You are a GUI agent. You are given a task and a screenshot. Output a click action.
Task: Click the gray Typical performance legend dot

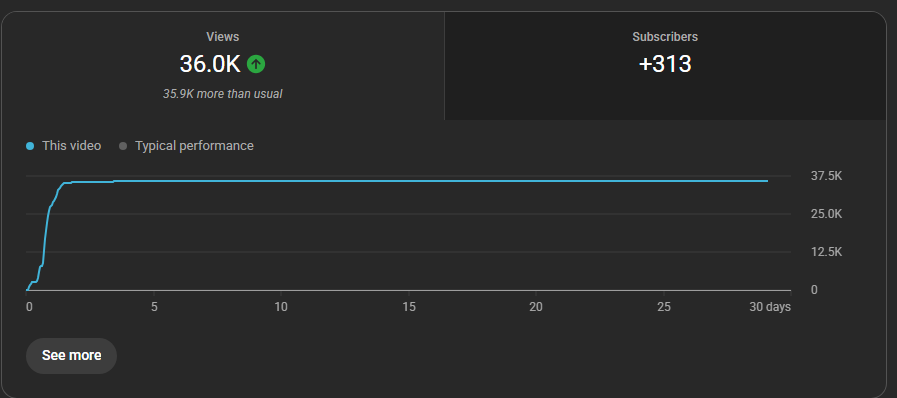[x=122, y=146]
